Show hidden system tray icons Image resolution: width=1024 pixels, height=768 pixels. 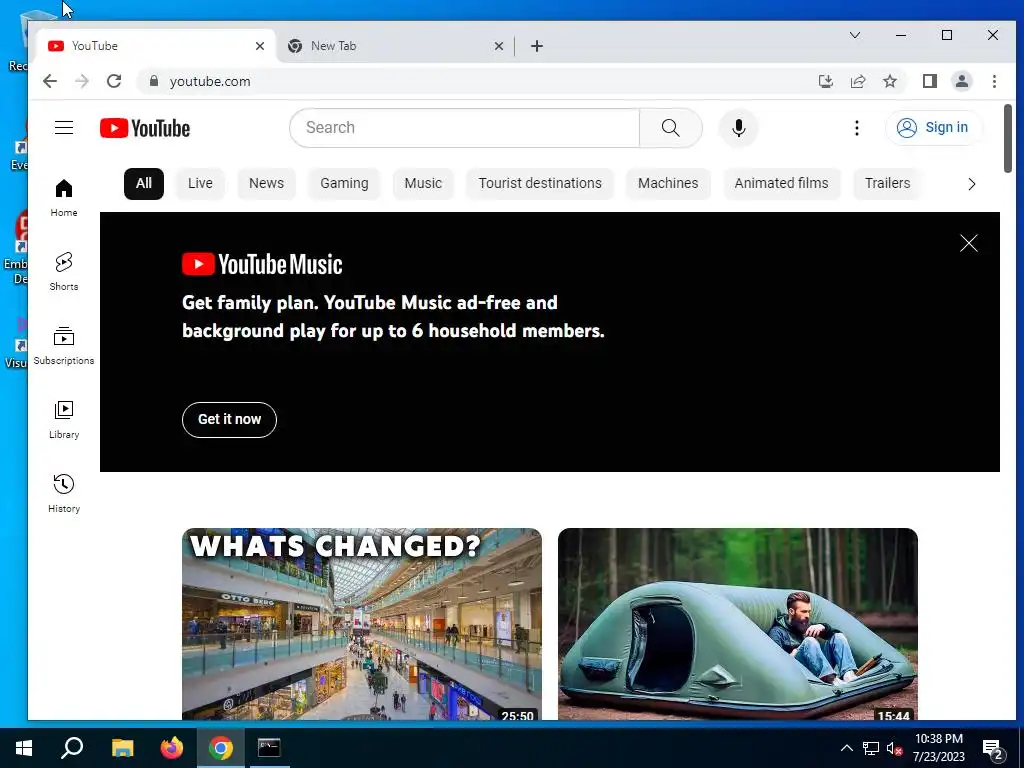point(846,748)
